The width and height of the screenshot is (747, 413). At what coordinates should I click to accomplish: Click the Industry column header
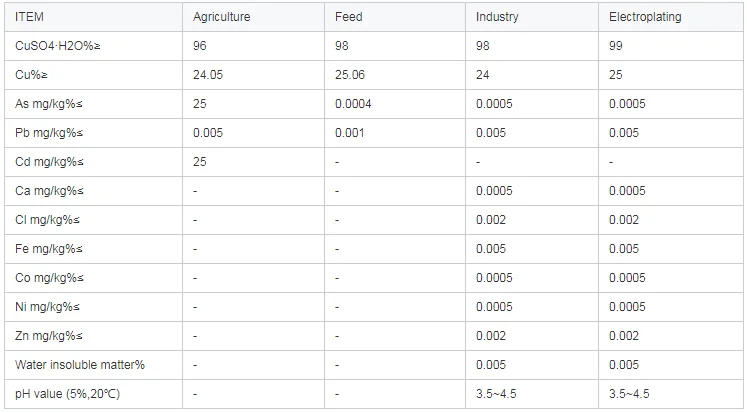pyautogui.click(x=498, y=17)
